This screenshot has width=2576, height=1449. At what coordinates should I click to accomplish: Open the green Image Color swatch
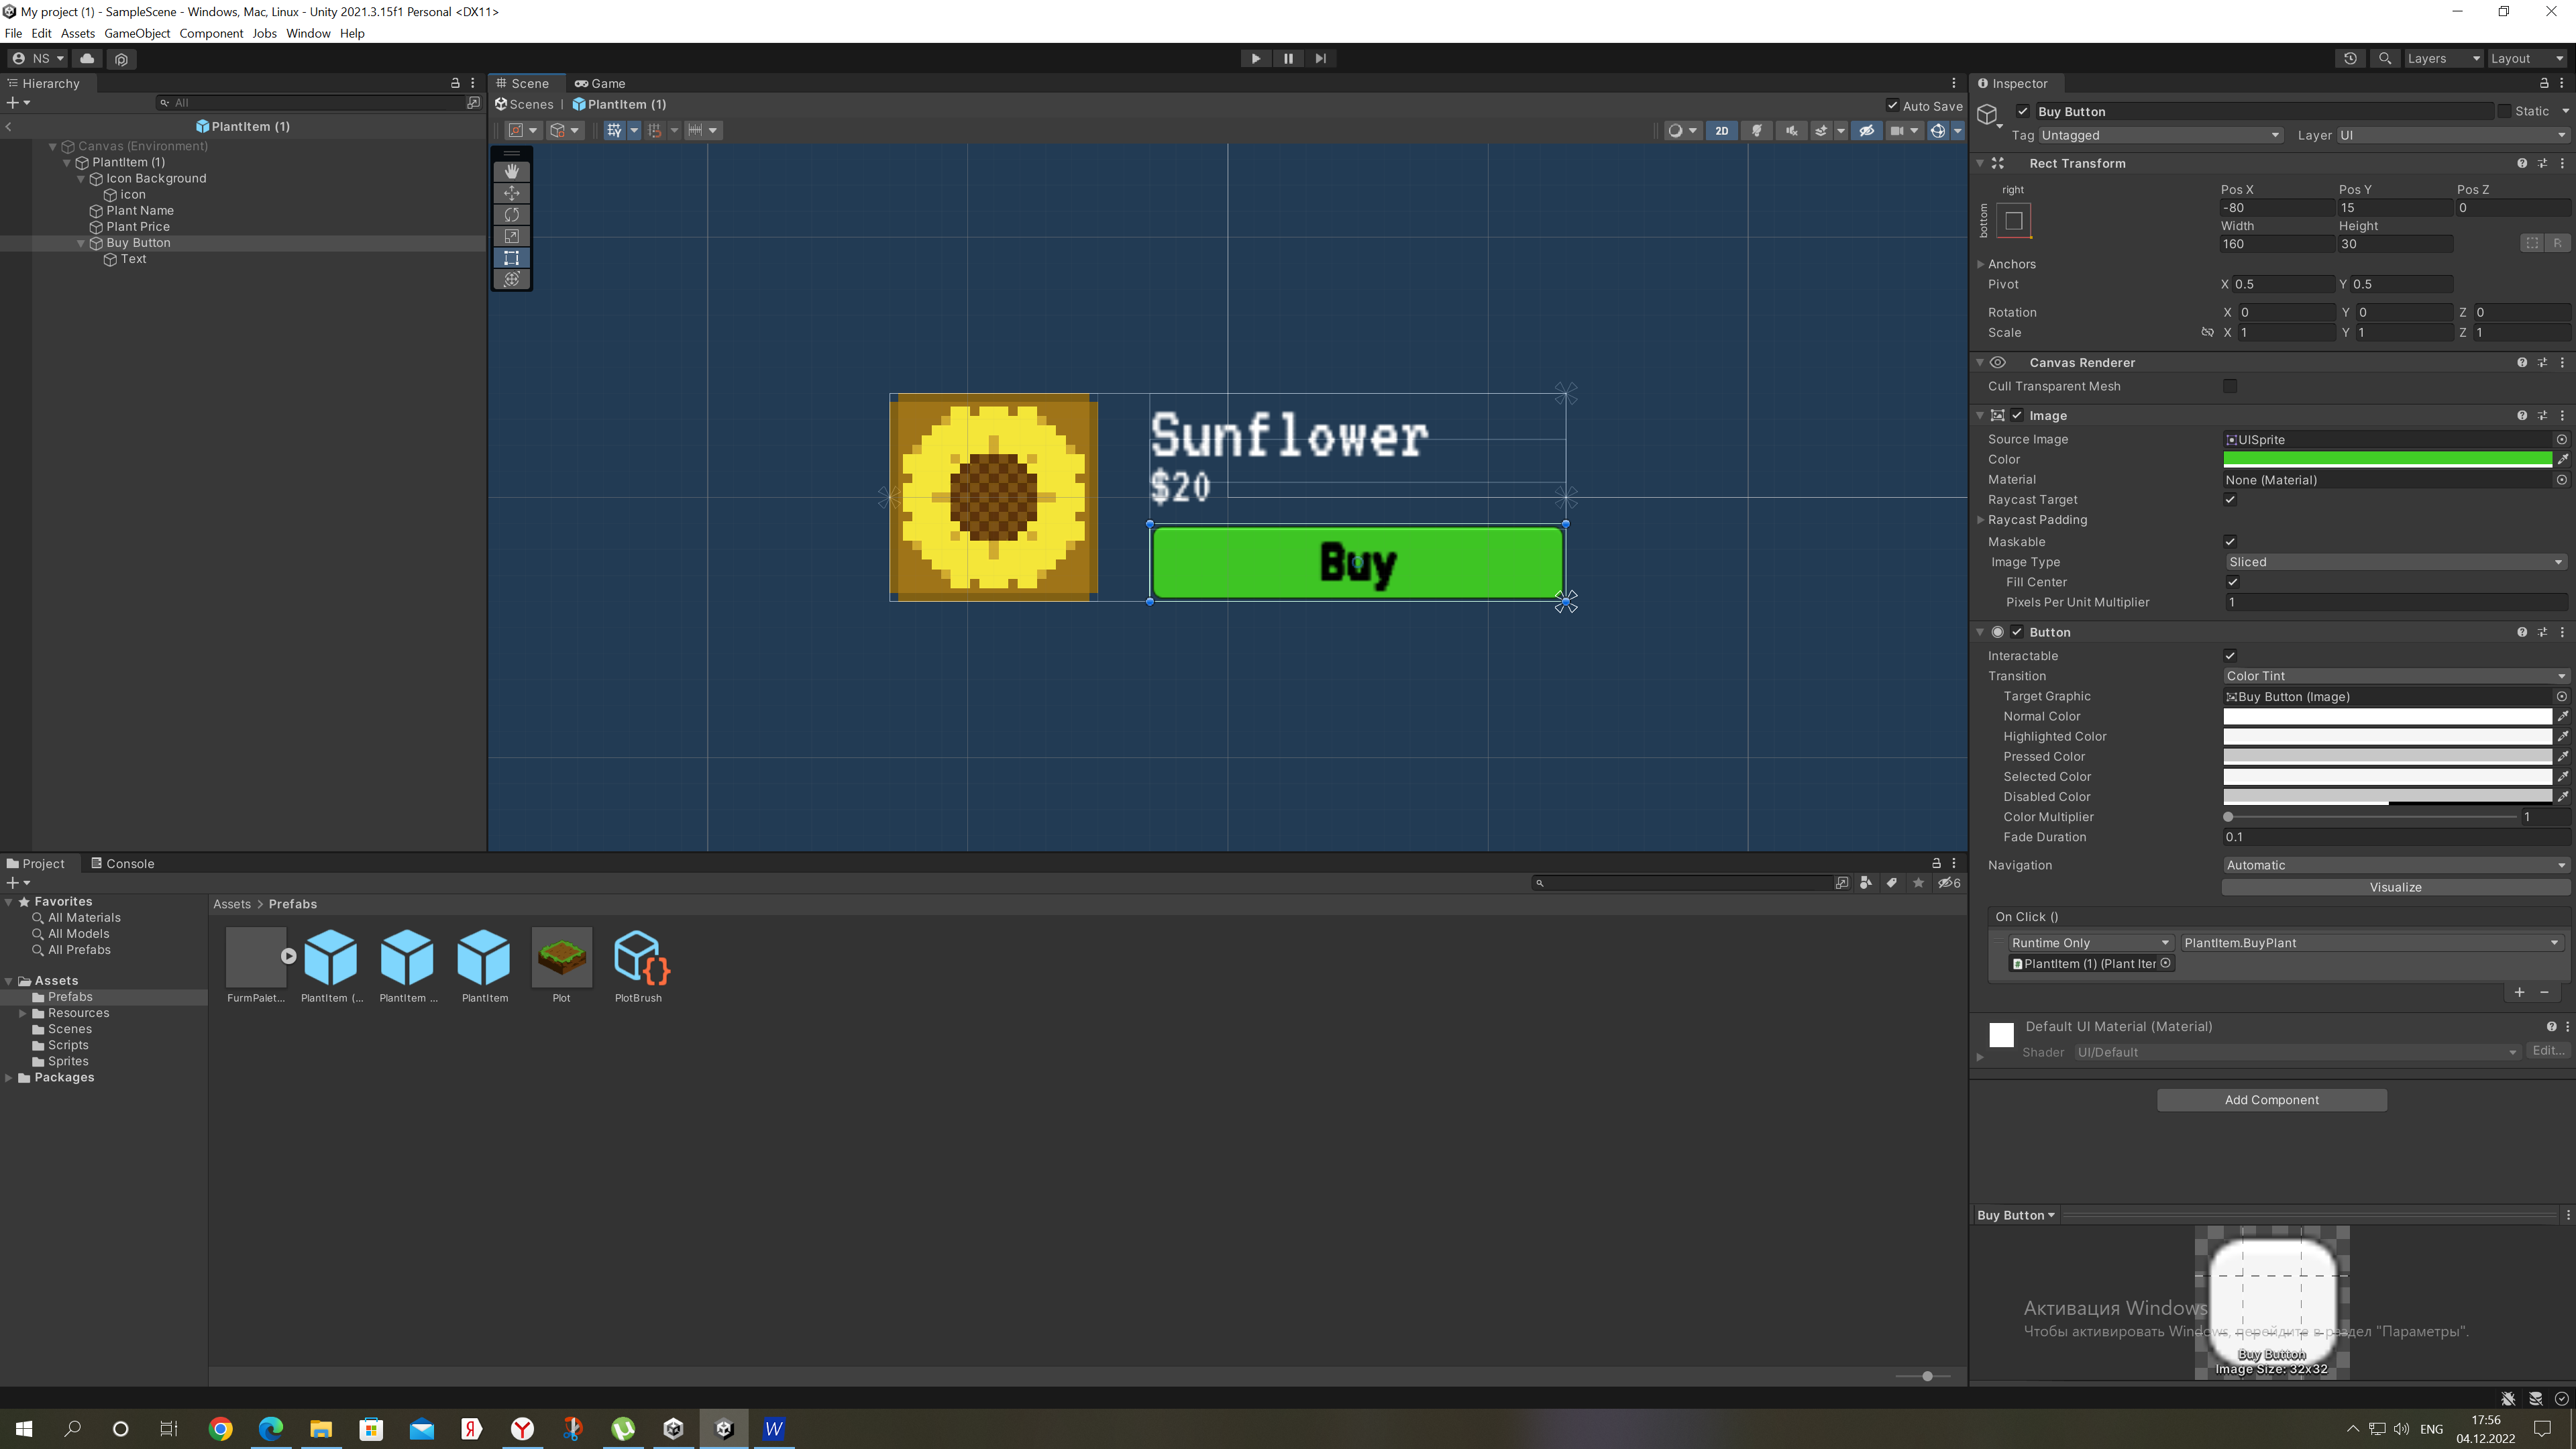tap(2387, 460)
